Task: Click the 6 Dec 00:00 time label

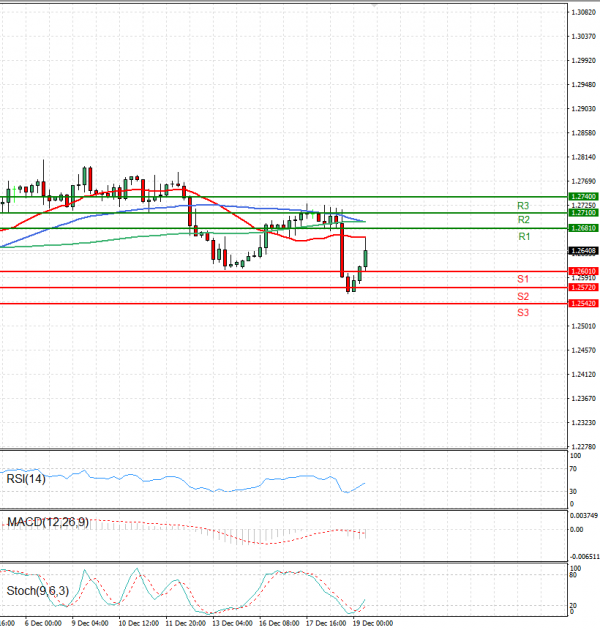Action: tap(43, 623)
